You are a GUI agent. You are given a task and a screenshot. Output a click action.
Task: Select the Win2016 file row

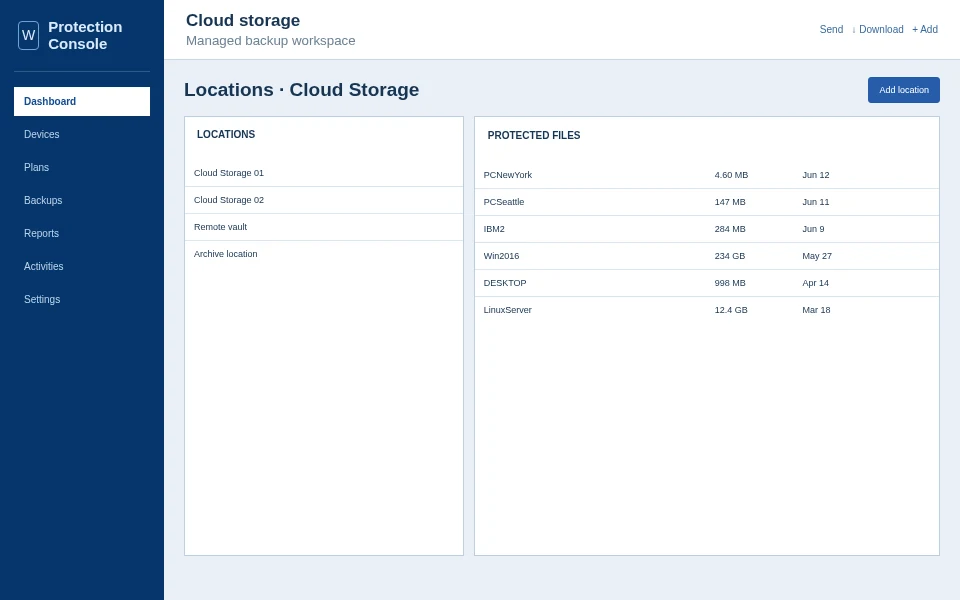tap(707, 256)
